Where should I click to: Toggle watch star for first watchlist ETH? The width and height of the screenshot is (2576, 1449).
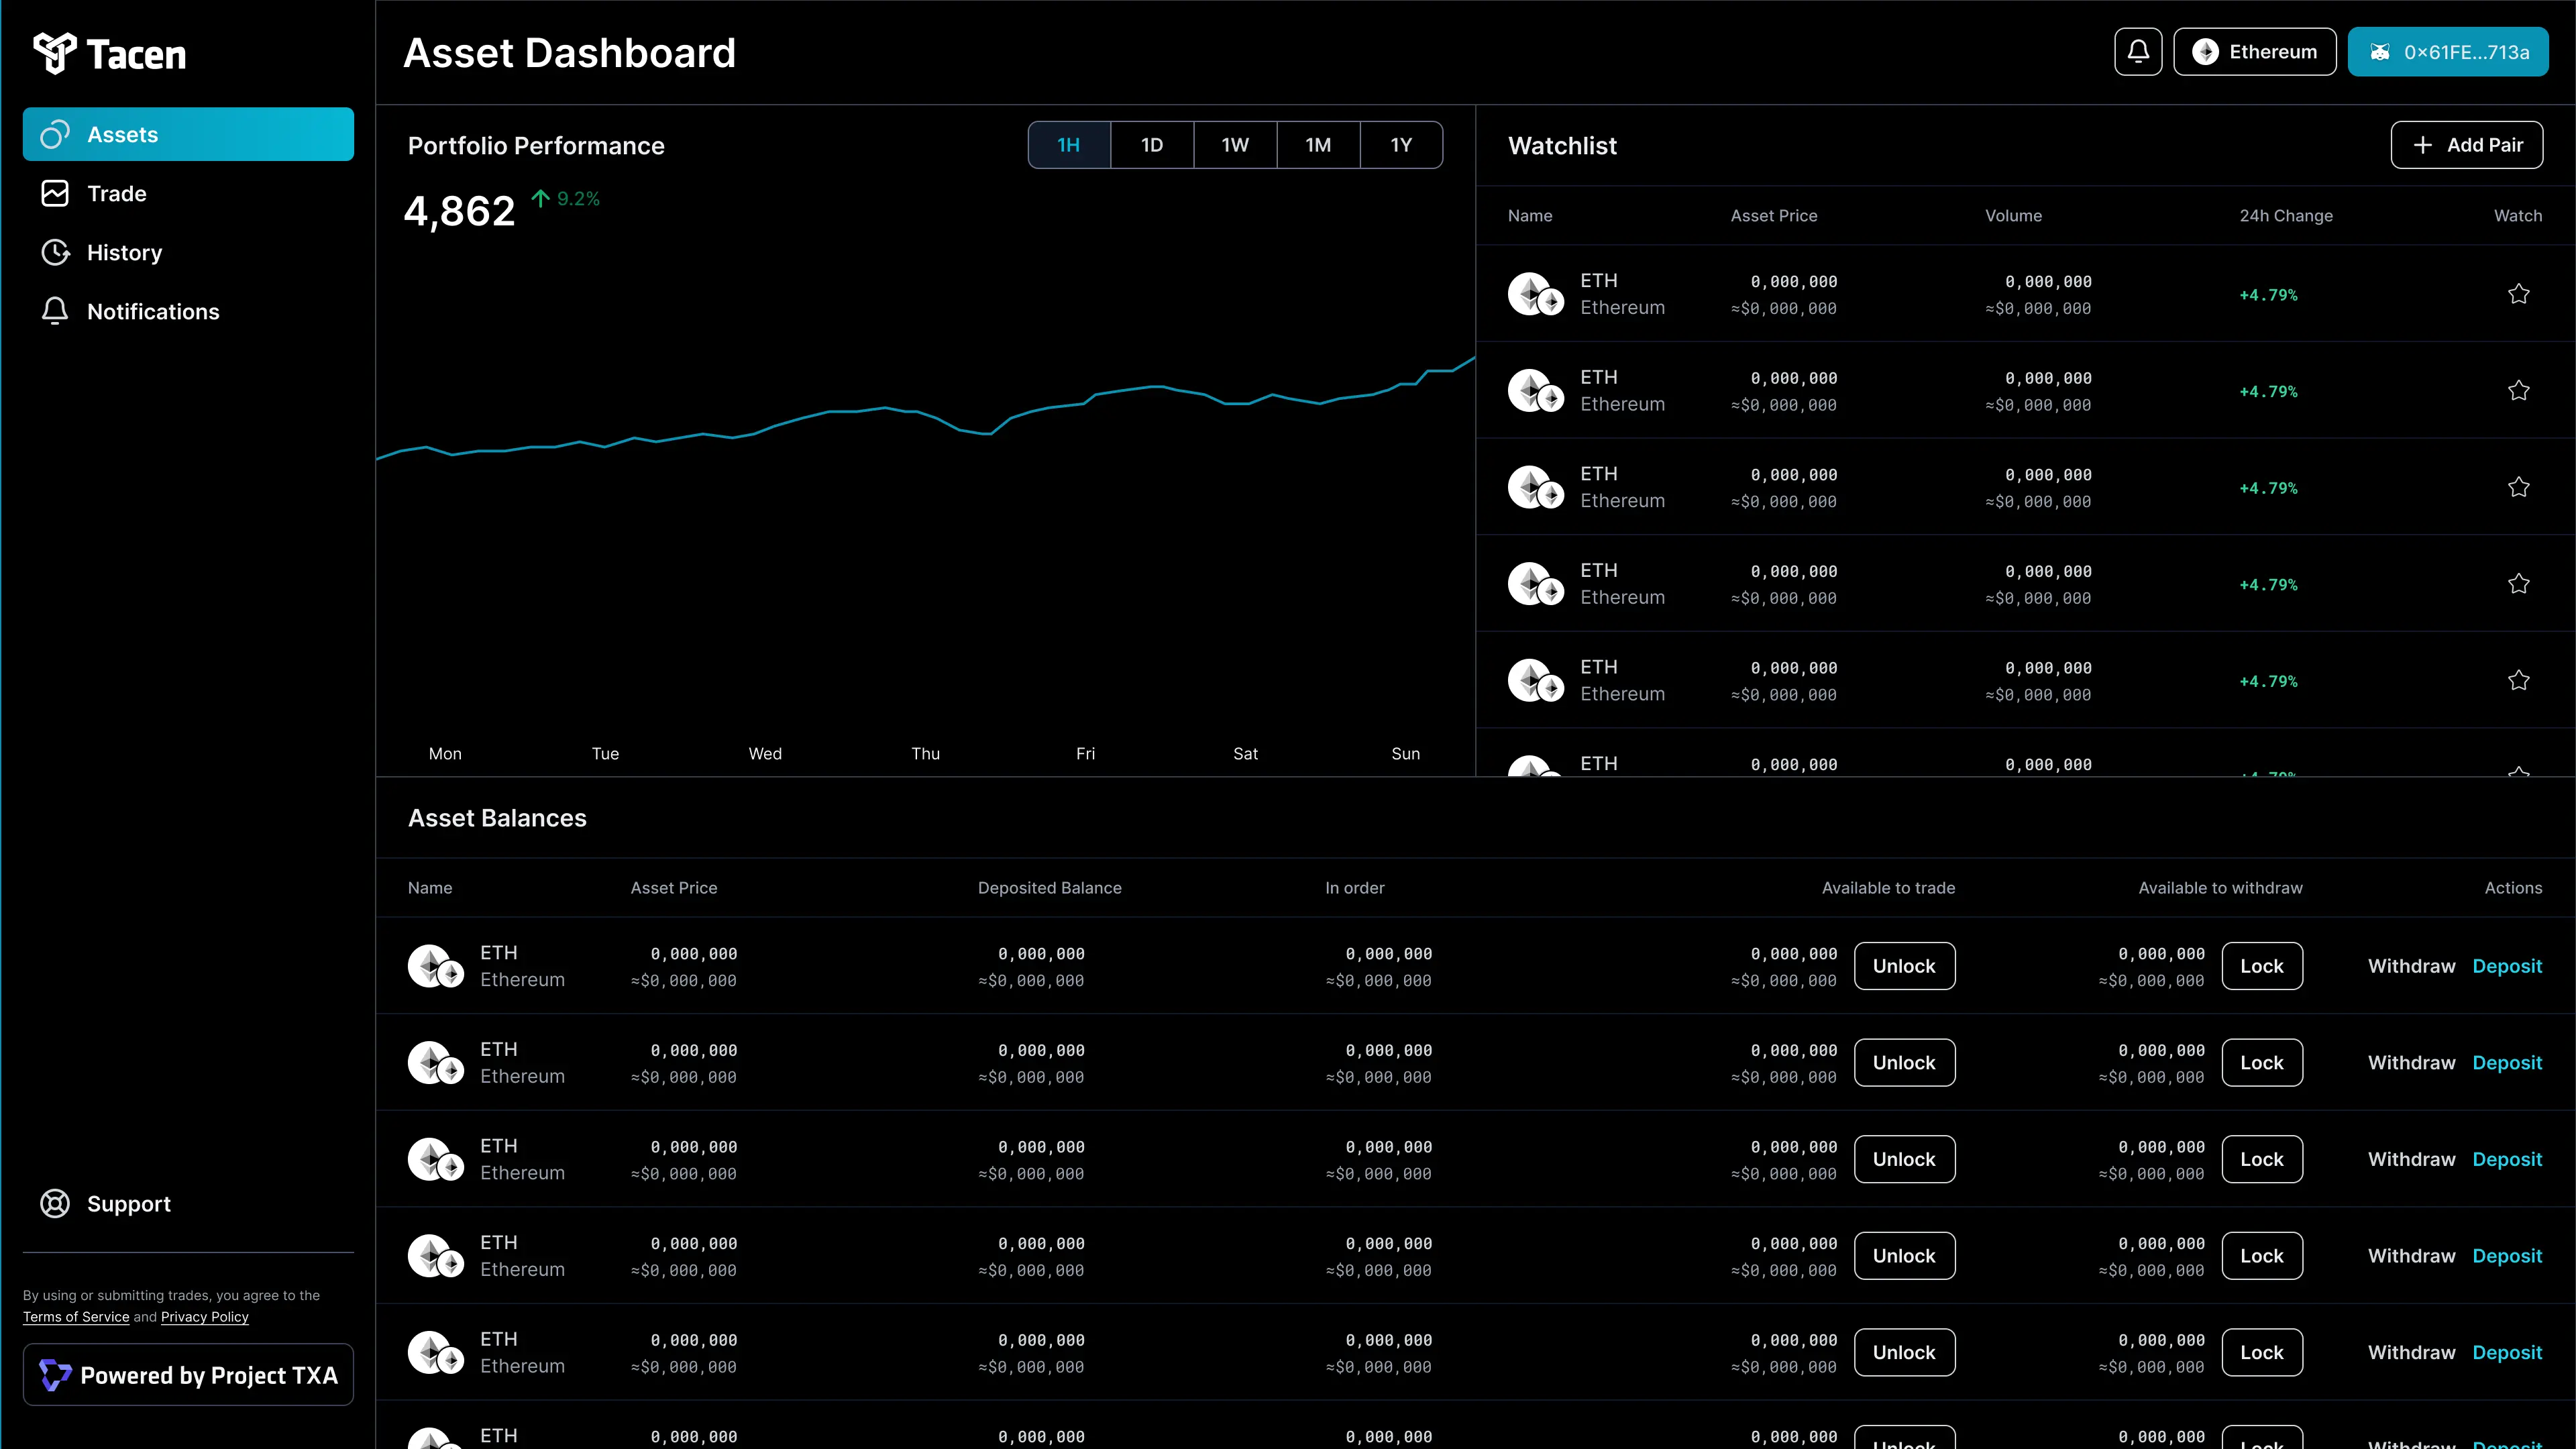[x=2518, y=294]
